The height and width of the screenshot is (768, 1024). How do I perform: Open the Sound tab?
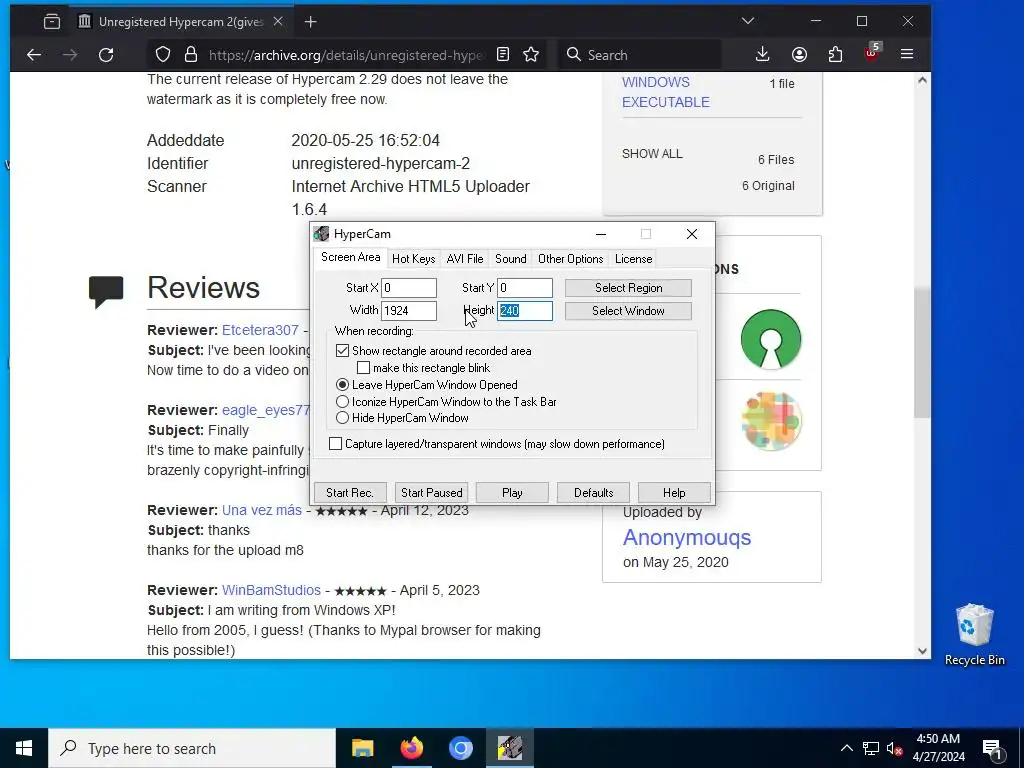(511, 259)
